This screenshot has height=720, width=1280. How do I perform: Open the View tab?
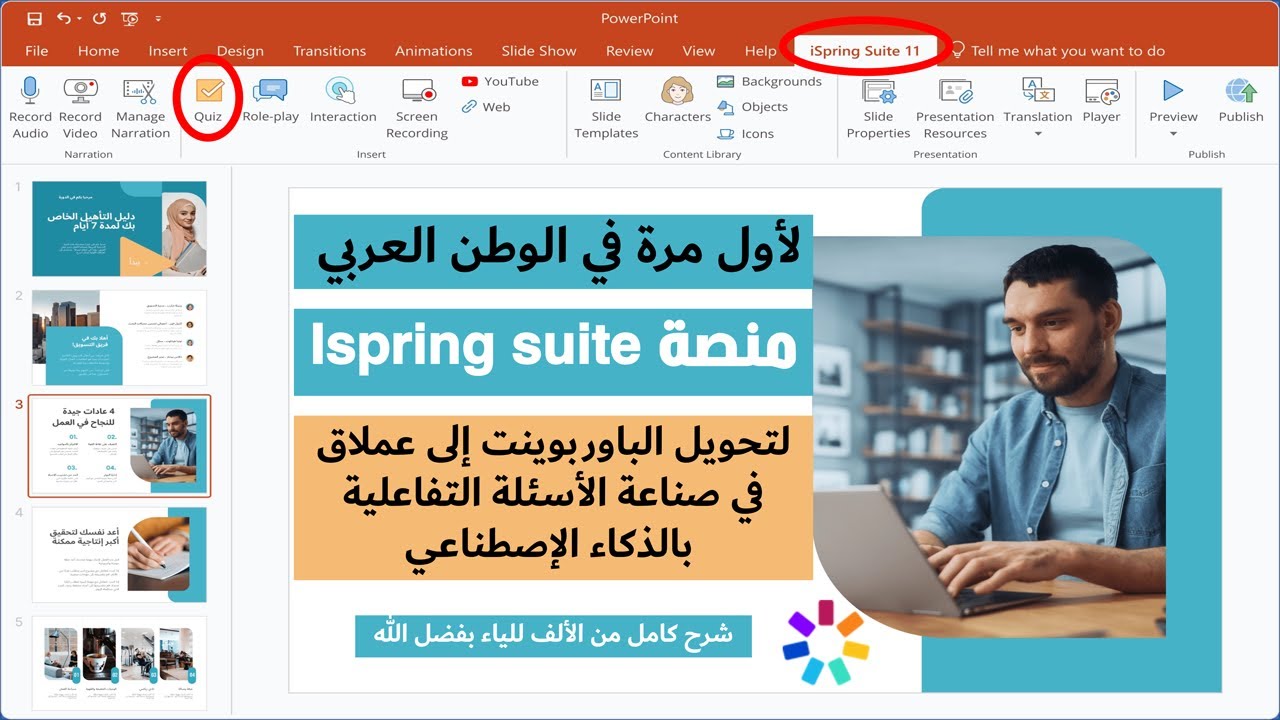point(698,51)
